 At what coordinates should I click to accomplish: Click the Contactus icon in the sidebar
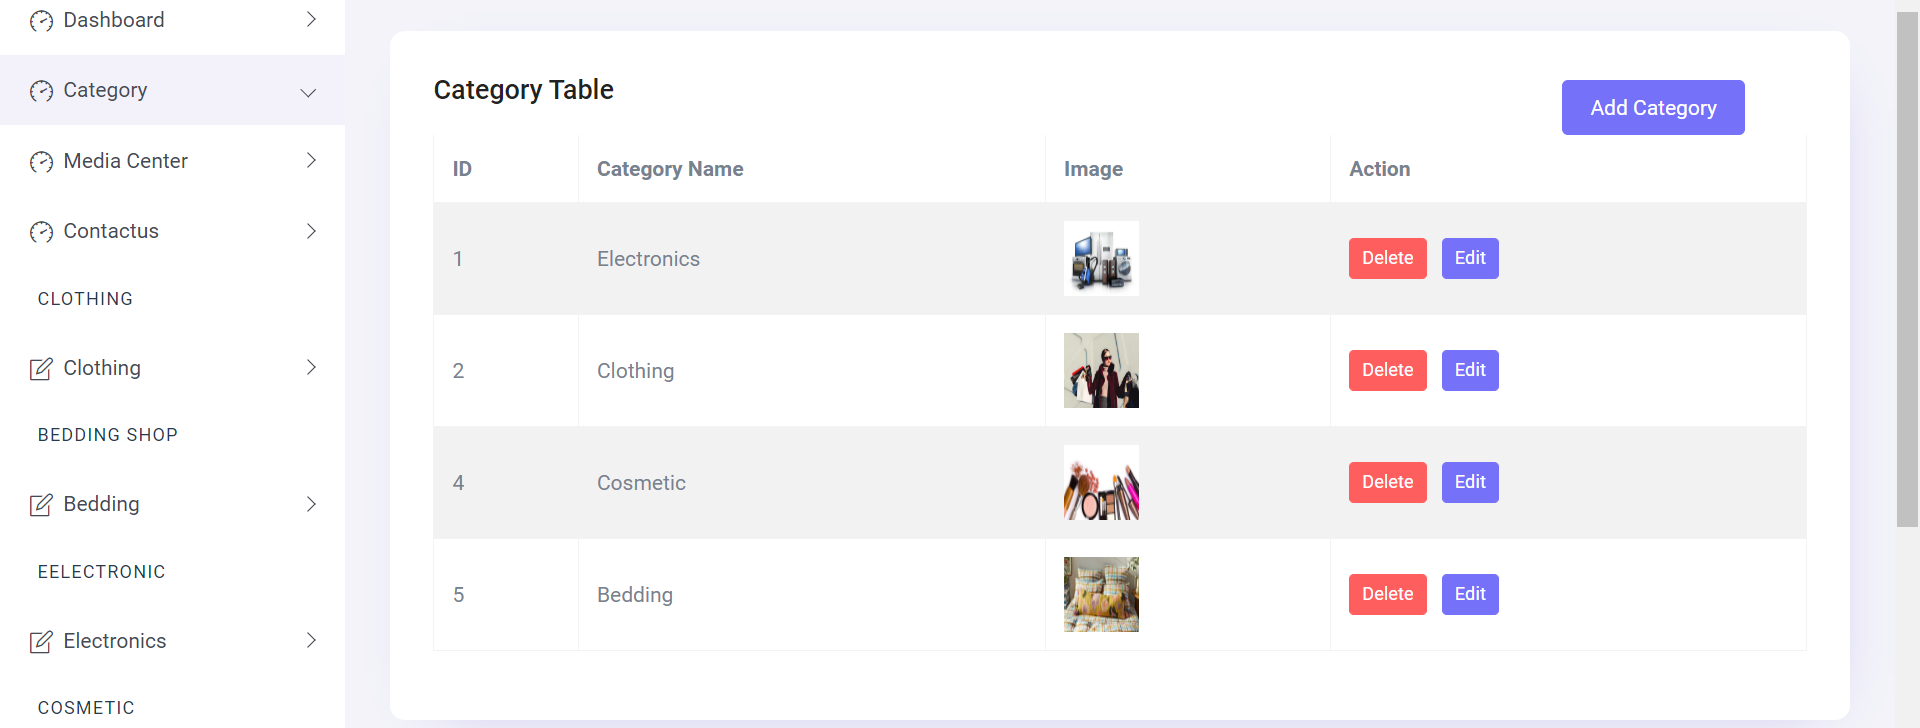coord(41,231)
